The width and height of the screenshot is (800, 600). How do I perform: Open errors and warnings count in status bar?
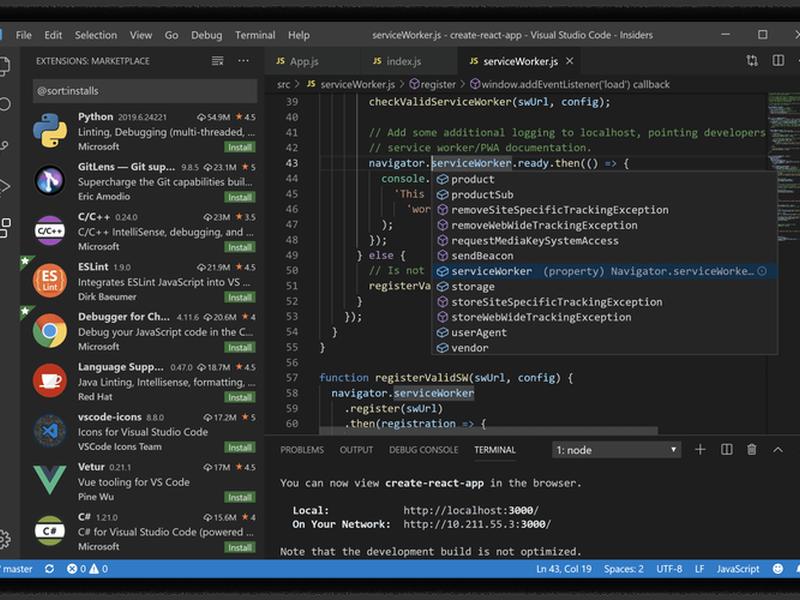87,568
